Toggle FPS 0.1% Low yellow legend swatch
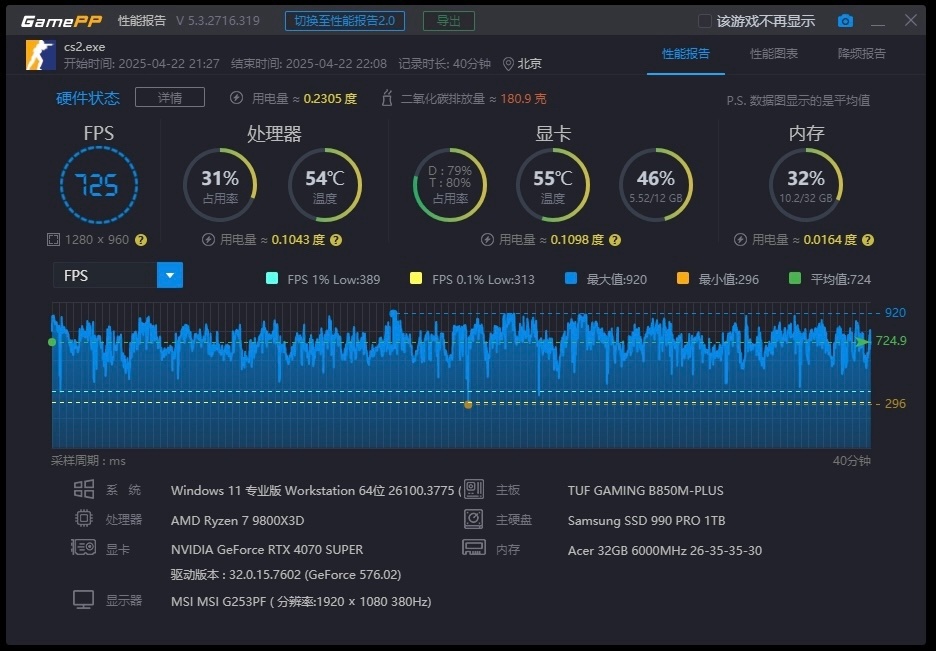The image size is (936, 651). click(416, 278)
